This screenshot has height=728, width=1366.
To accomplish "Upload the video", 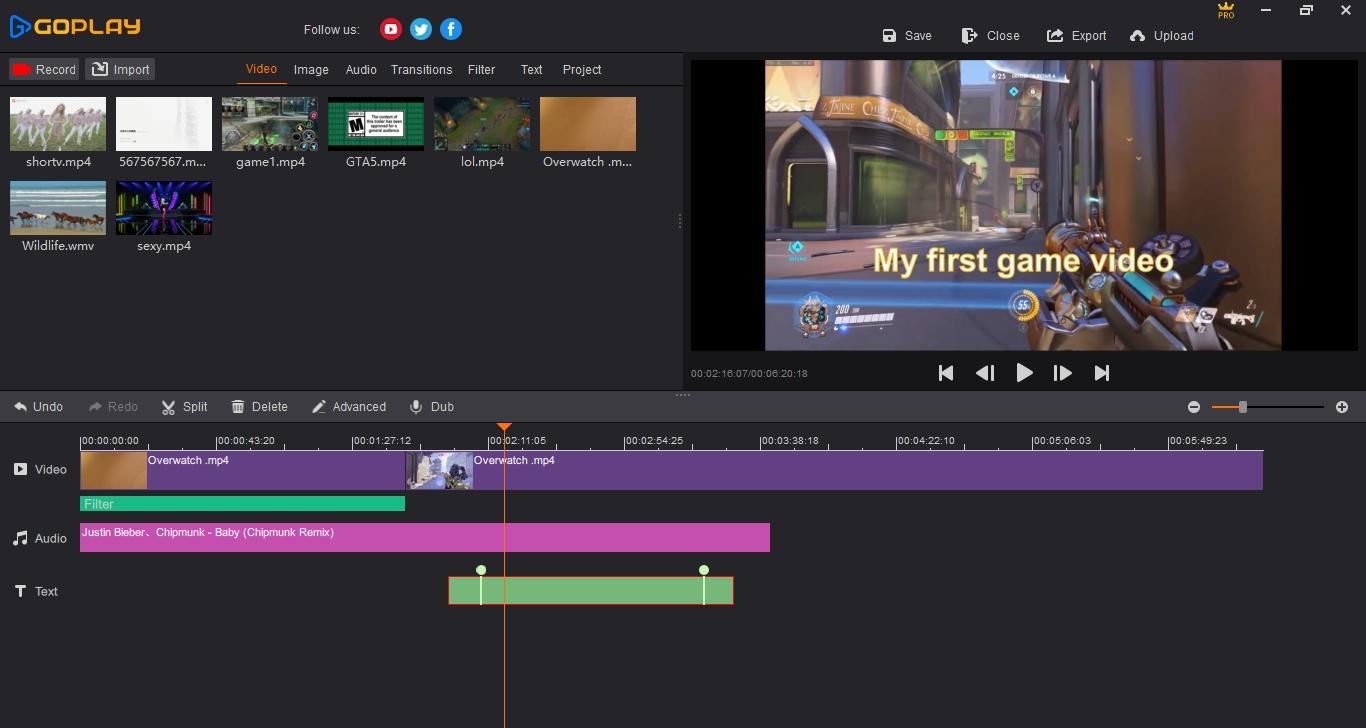I will (x=1161, y=35).
